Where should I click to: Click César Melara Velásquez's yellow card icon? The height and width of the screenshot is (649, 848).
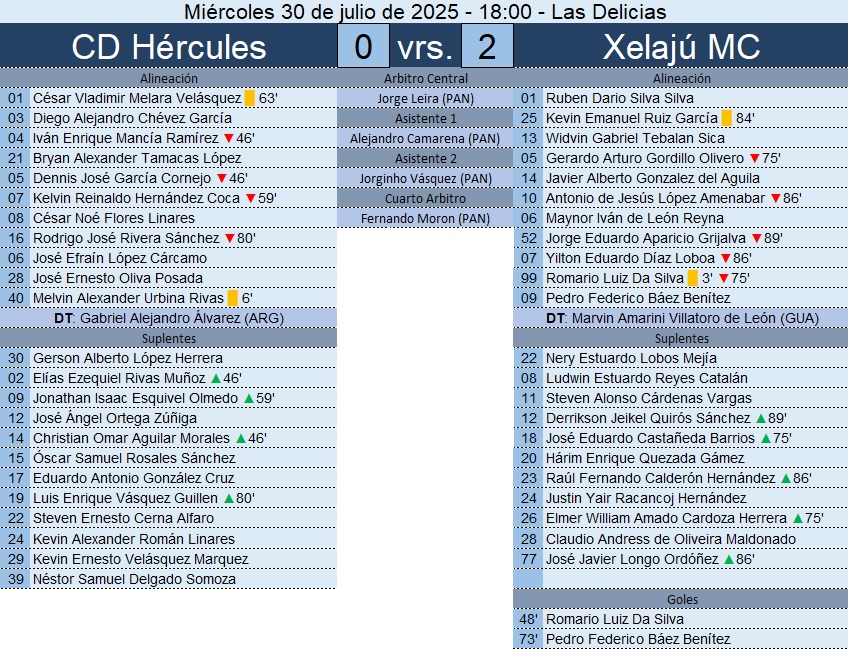tap(250, 98)
